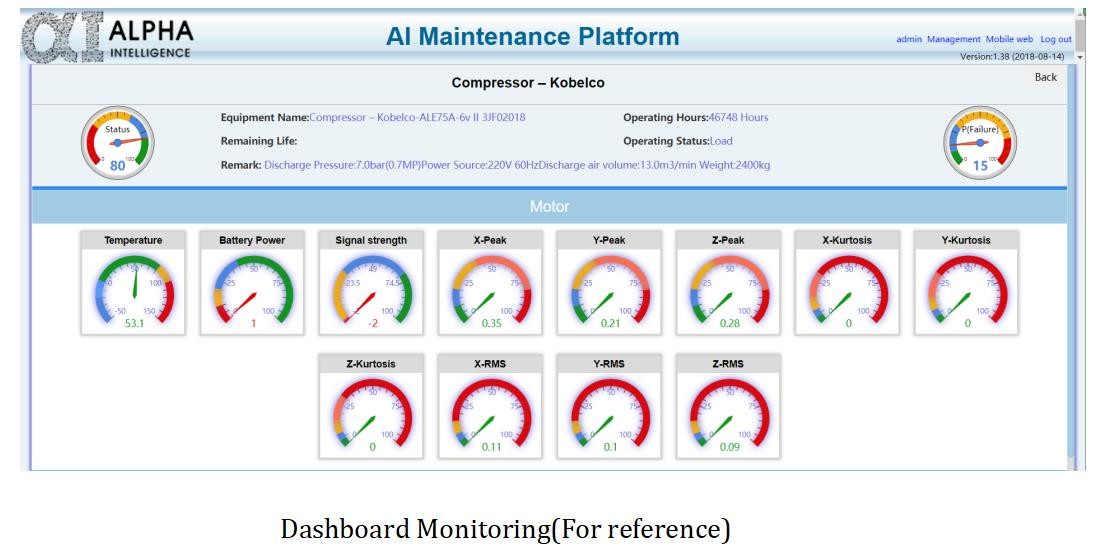Open the Management link

(x=954, y=40)
